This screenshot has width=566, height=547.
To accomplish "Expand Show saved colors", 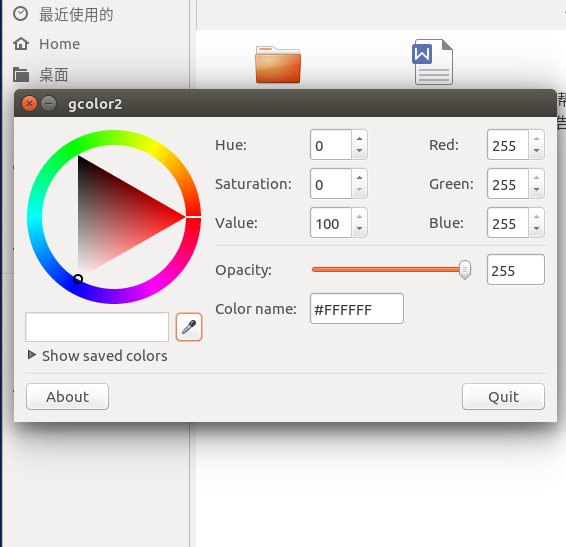I will click(97, 356).
